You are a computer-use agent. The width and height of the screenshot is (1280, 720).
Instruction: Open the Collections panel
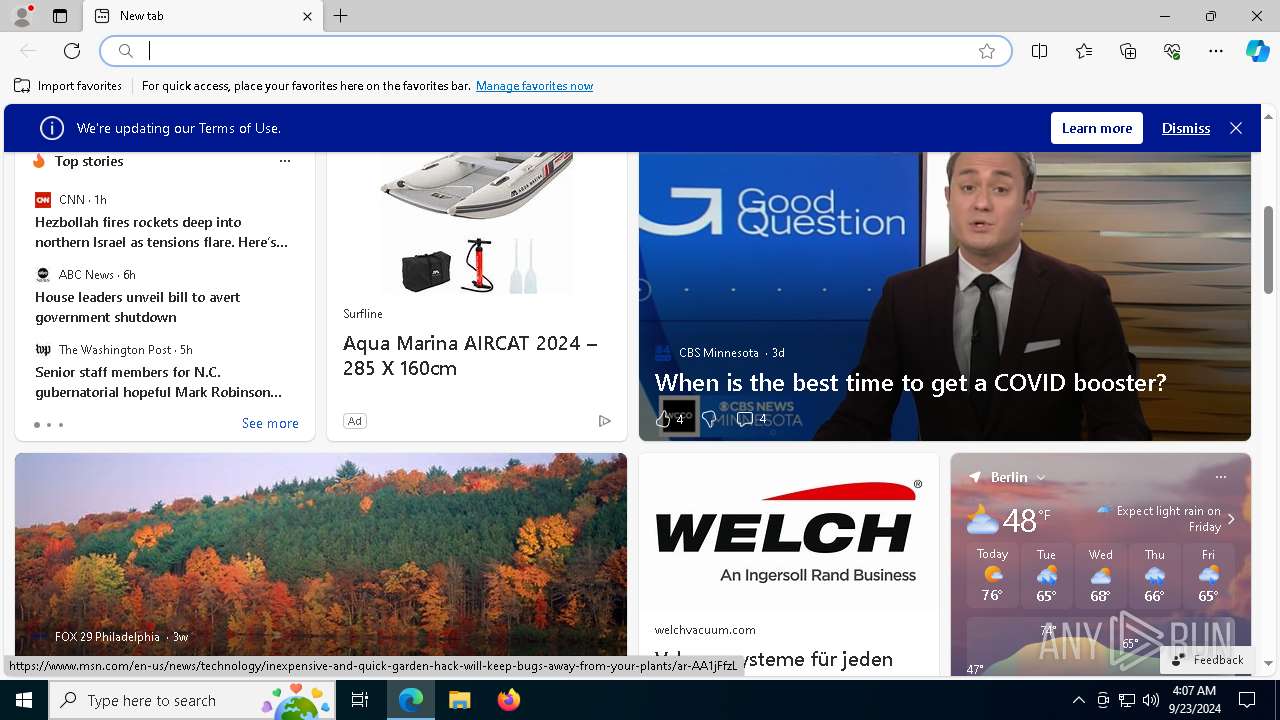[x=1128, y=51]
